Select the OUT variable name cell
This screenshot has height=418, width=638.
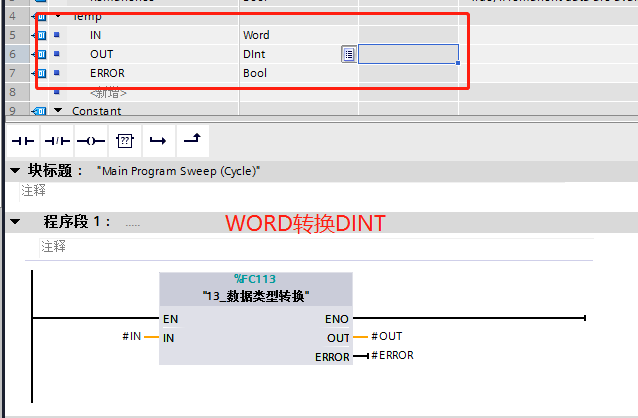[153, 54]
